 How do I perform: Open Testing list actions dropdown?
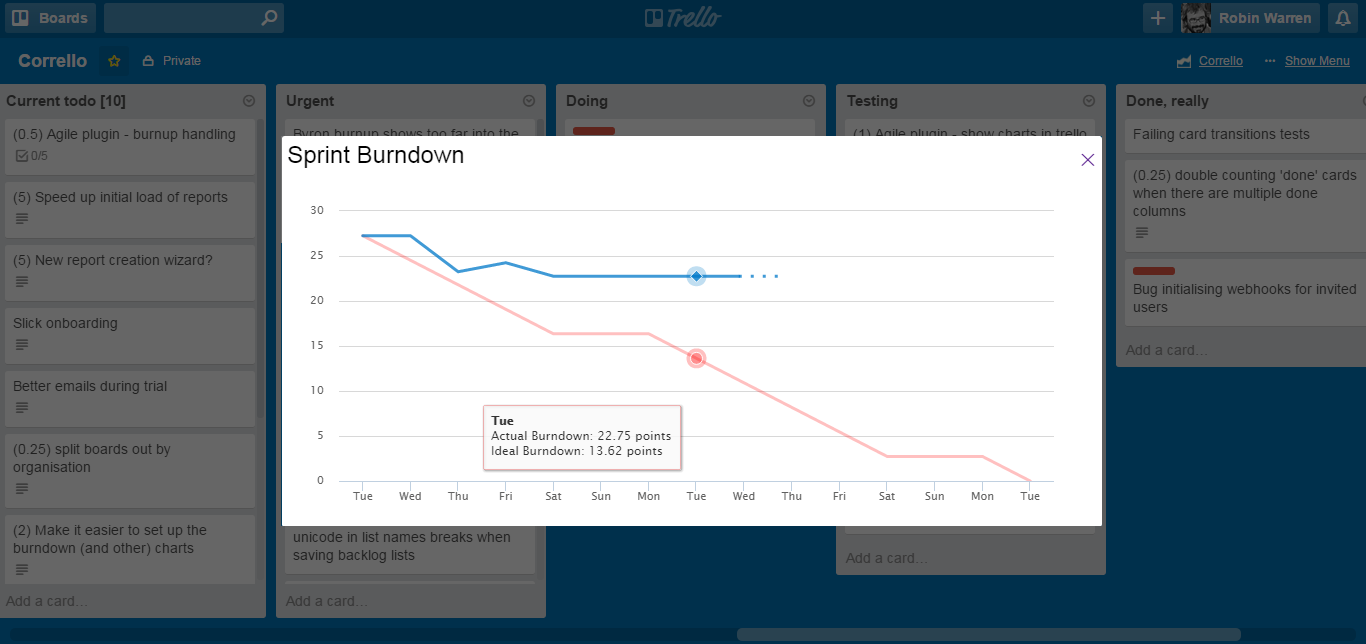1089,101
